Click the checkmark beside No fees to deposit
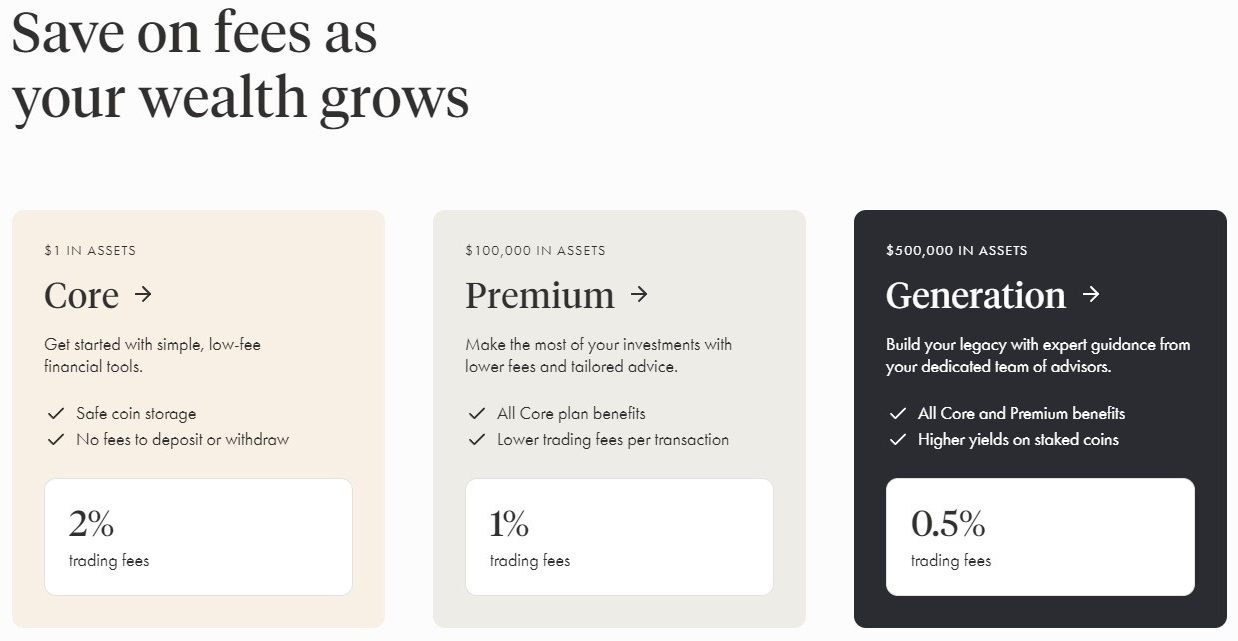The image size is (1238, 641). pos(56,439)
